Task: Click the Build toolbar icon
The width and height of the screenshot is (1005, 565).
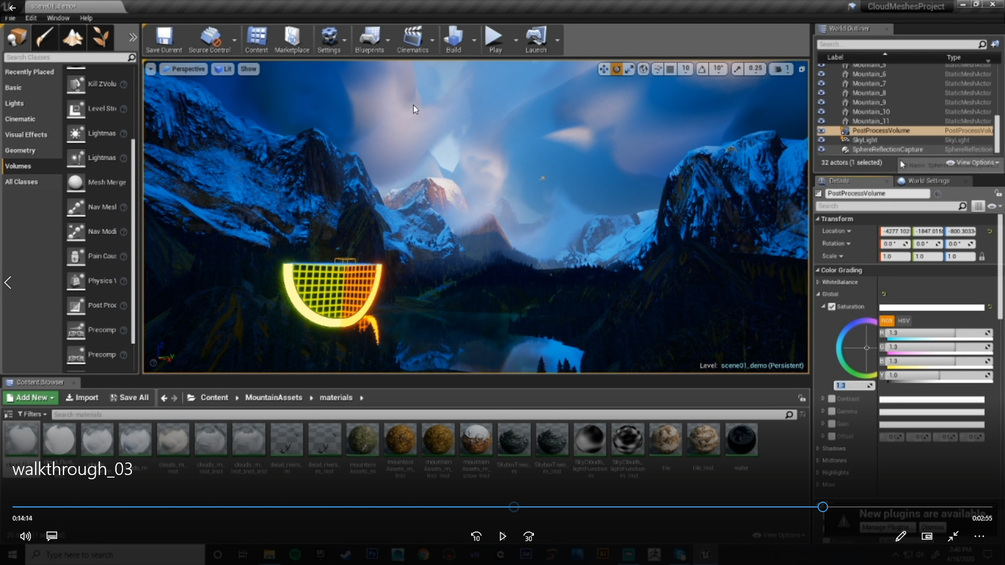Action: [x=454, y=40]
